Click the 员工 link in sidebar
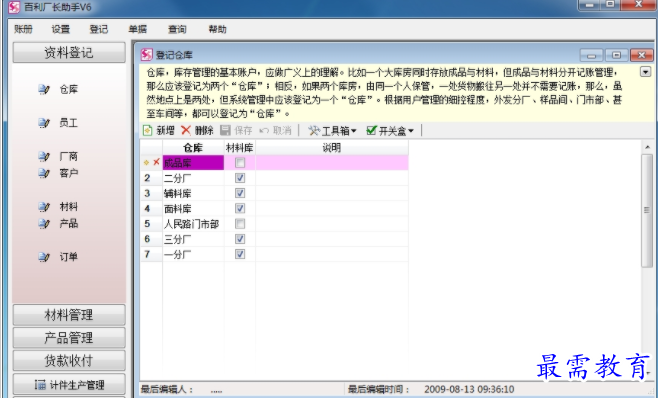The image size is (658, 398). pyautogui.click(x=69, y=123)
